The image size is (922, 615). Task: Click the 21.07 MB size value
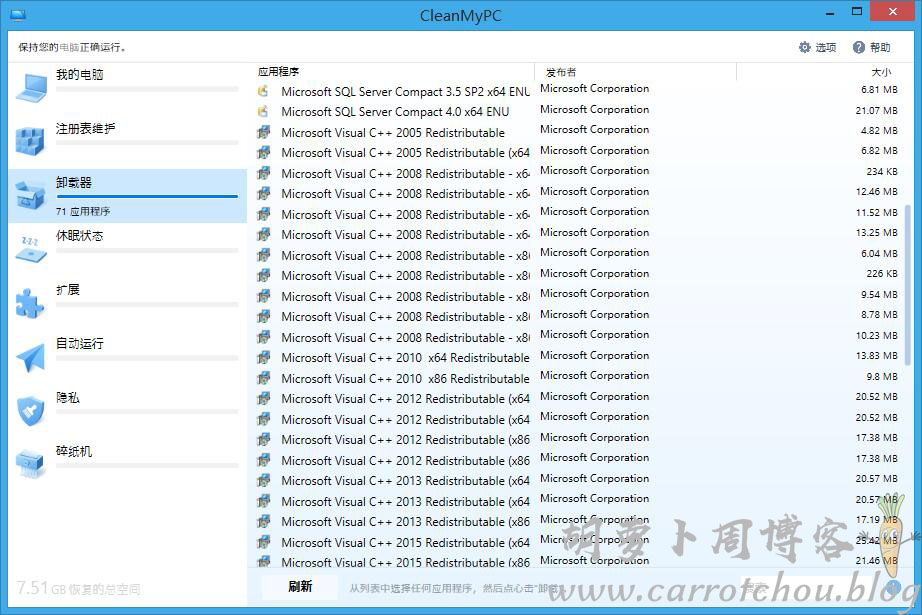pos(876,111)
